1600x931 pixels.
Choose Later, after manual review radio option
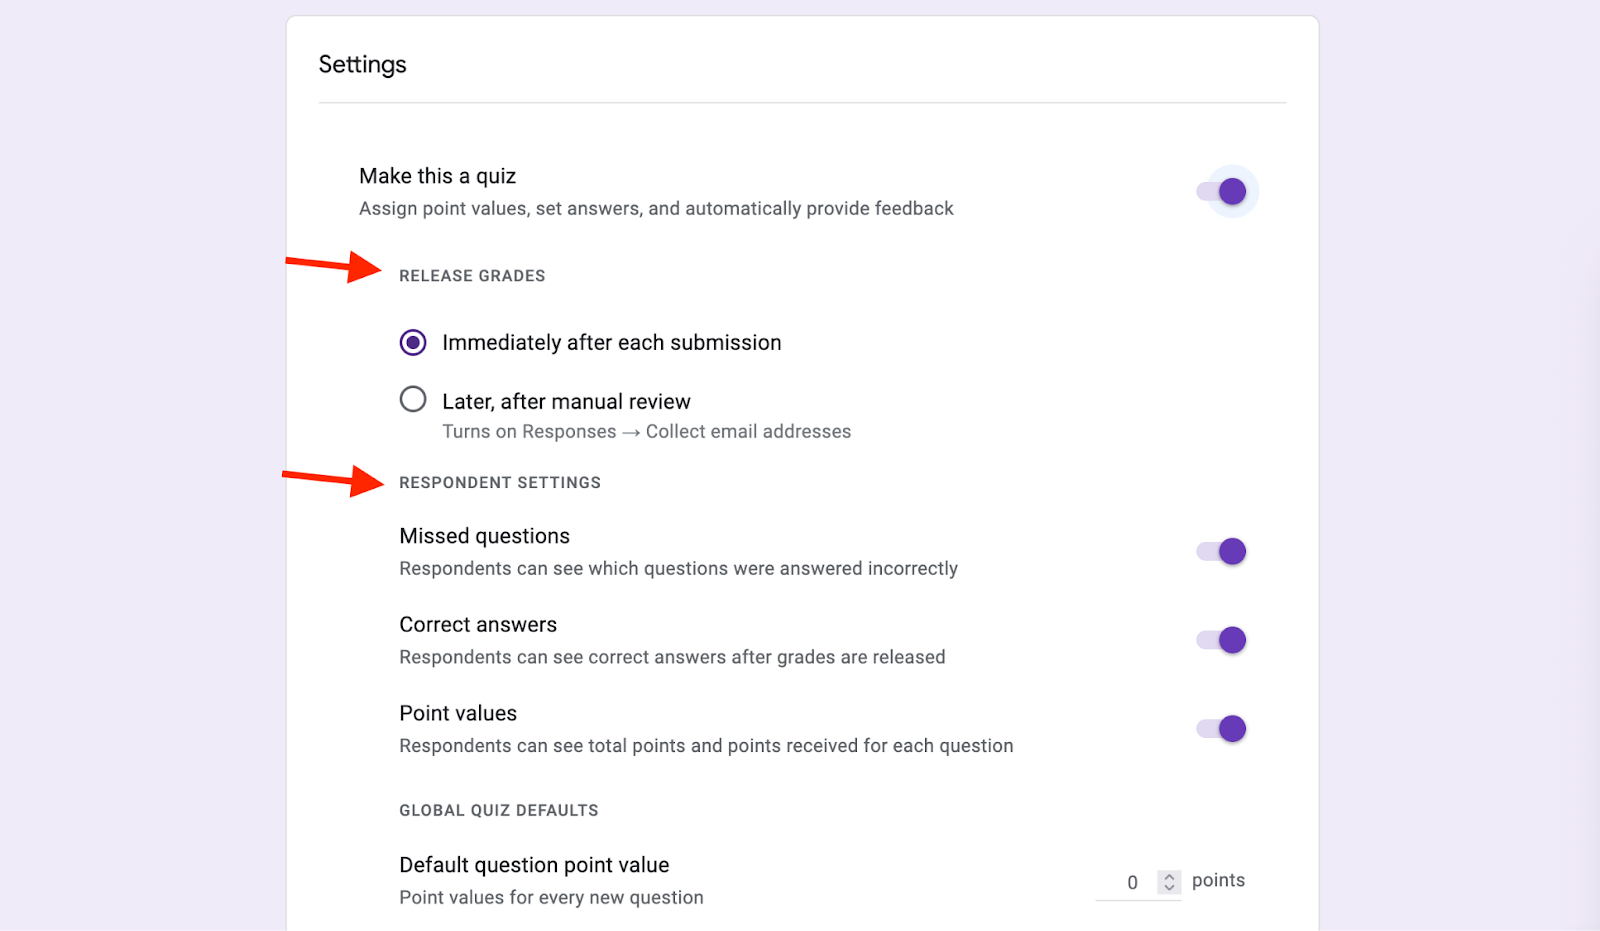point(413,400)
